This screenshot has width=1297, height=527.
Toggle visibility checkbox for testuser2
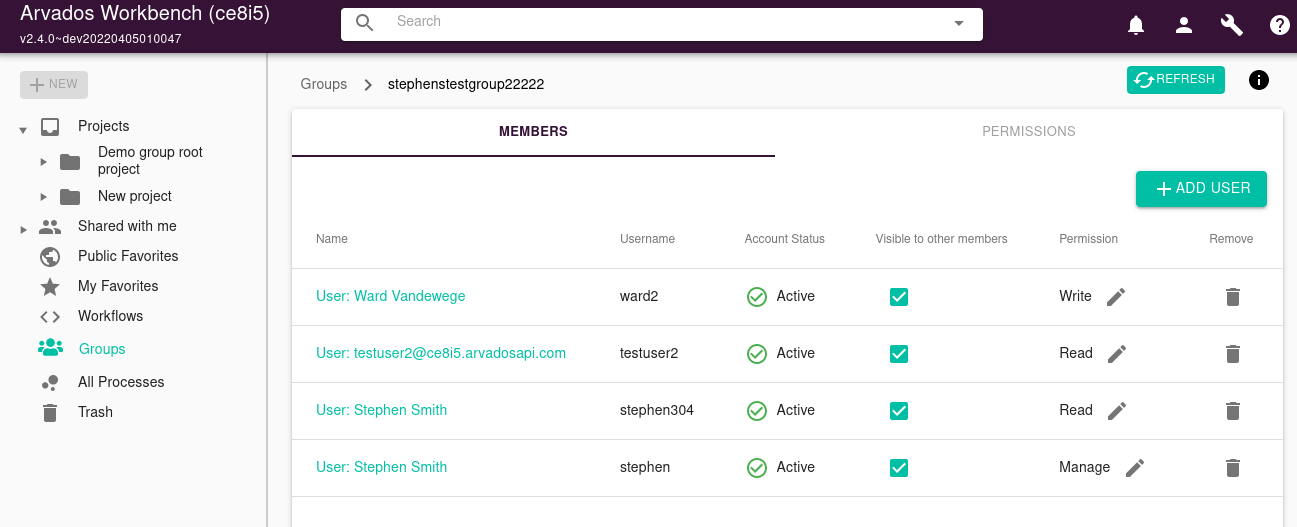point(899,354)
